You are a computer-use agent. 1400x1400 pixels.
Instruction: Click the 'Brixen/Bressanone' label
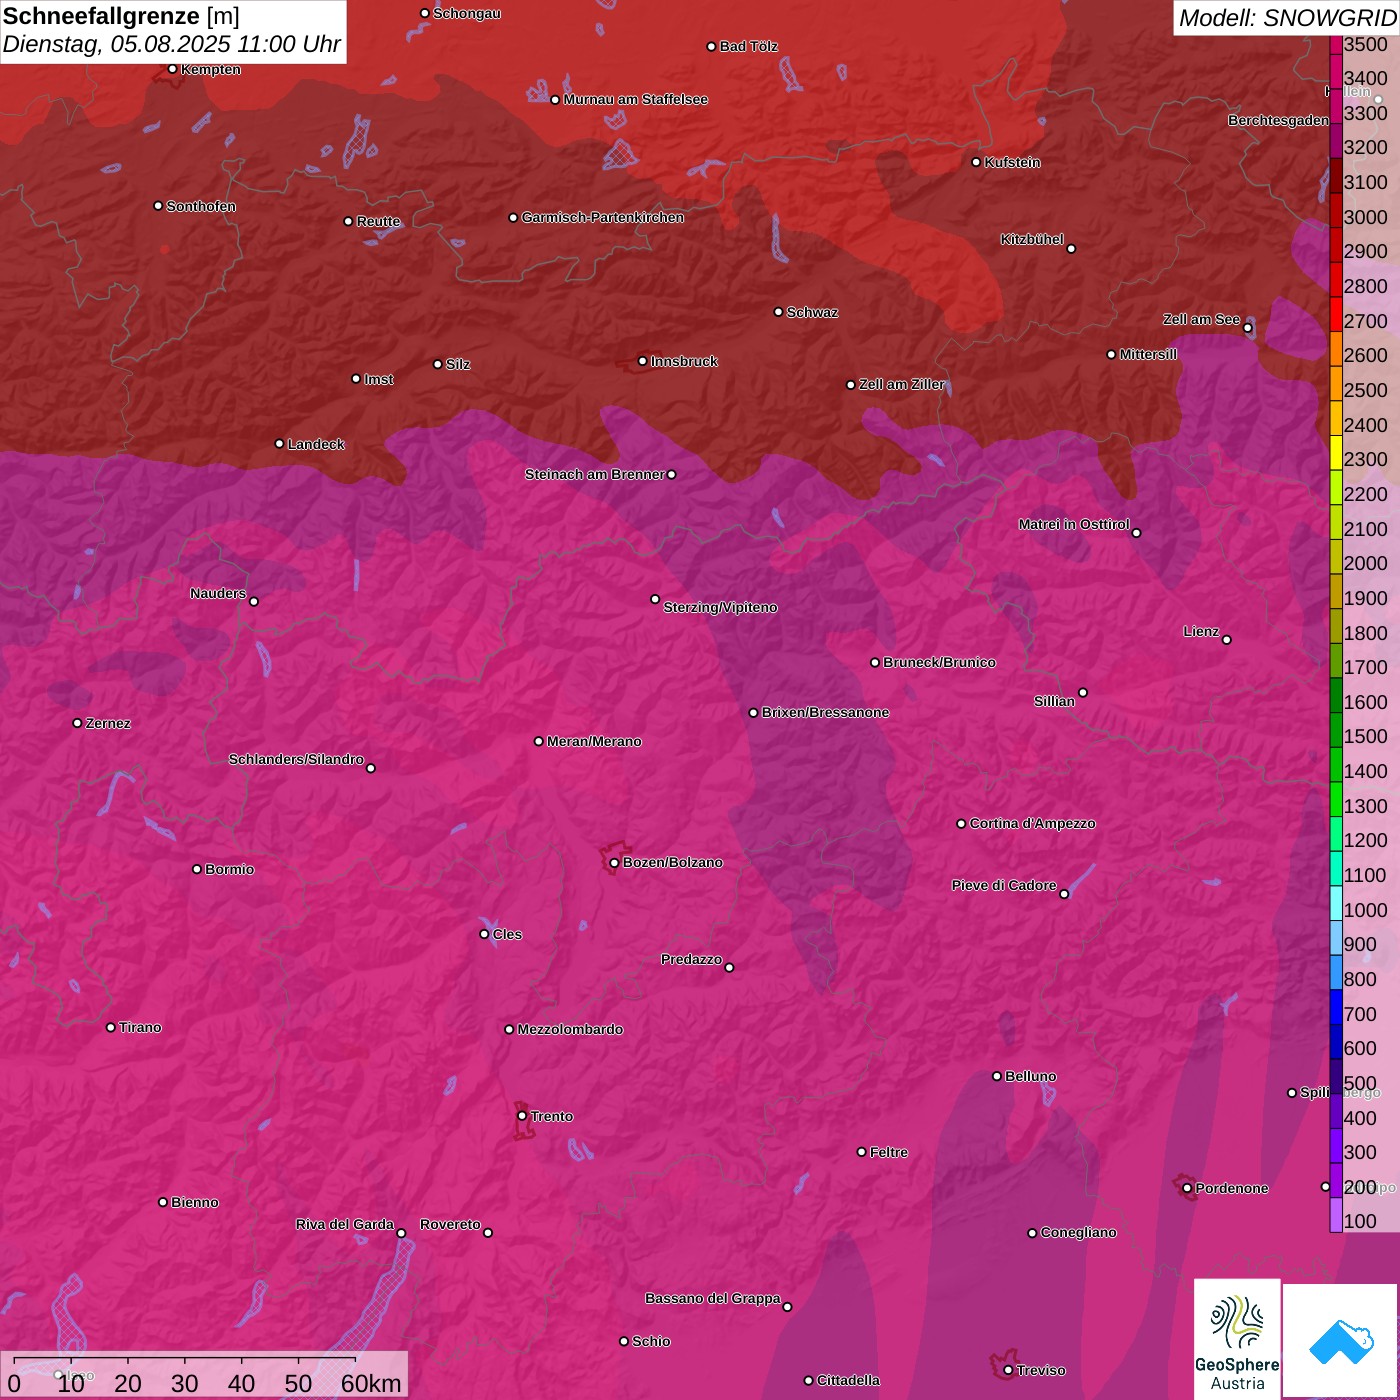825,712
